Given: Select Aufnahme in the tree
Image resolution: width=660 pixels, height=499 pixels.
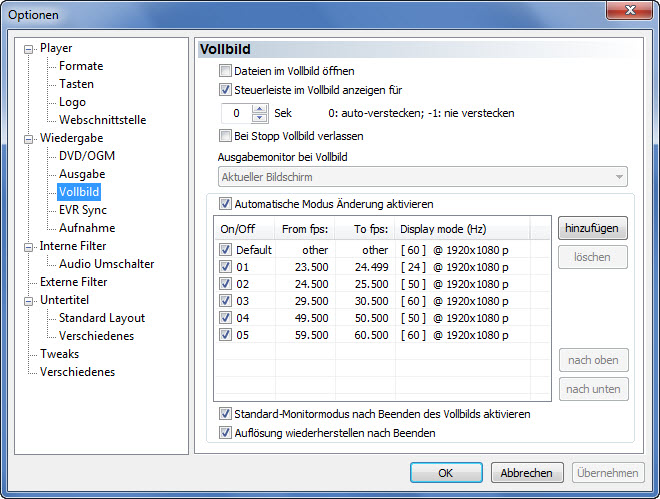Looking at the screenshot, I should 87,228.
